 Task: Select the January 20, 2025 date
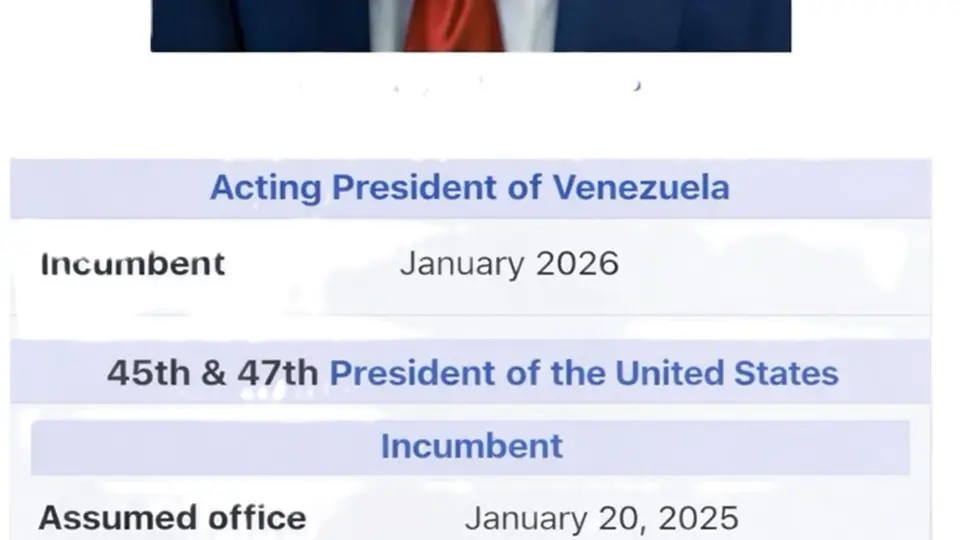coord(601,518)
